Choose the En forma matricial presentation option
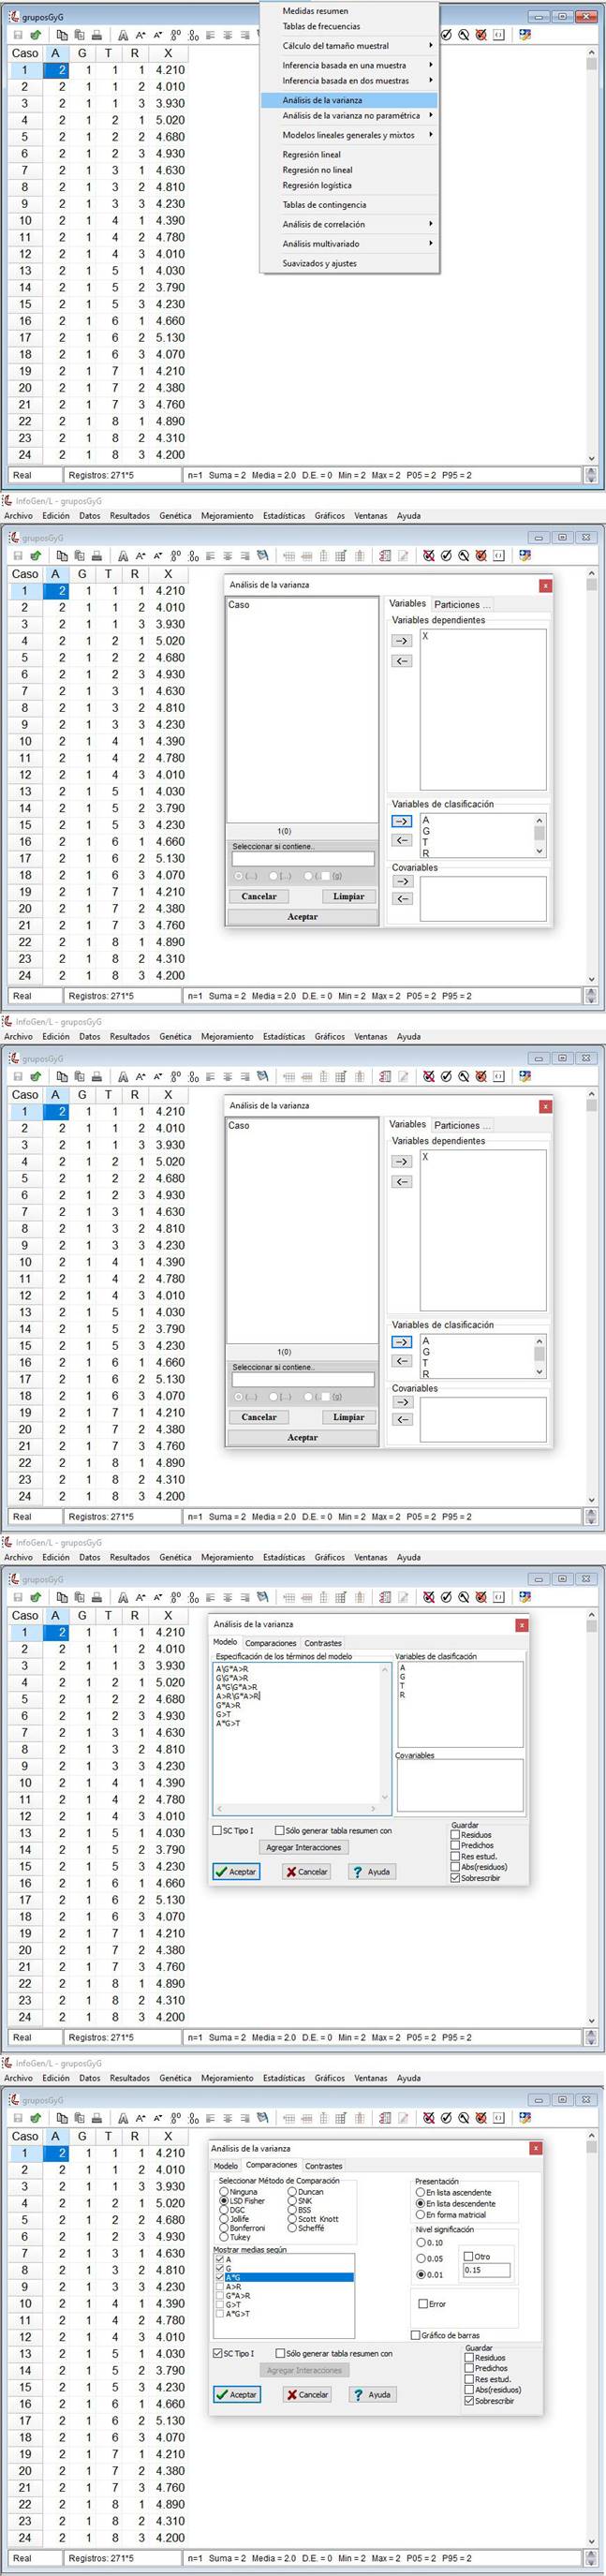Viewport: 606px width, 2576px height. [420, 2214]
